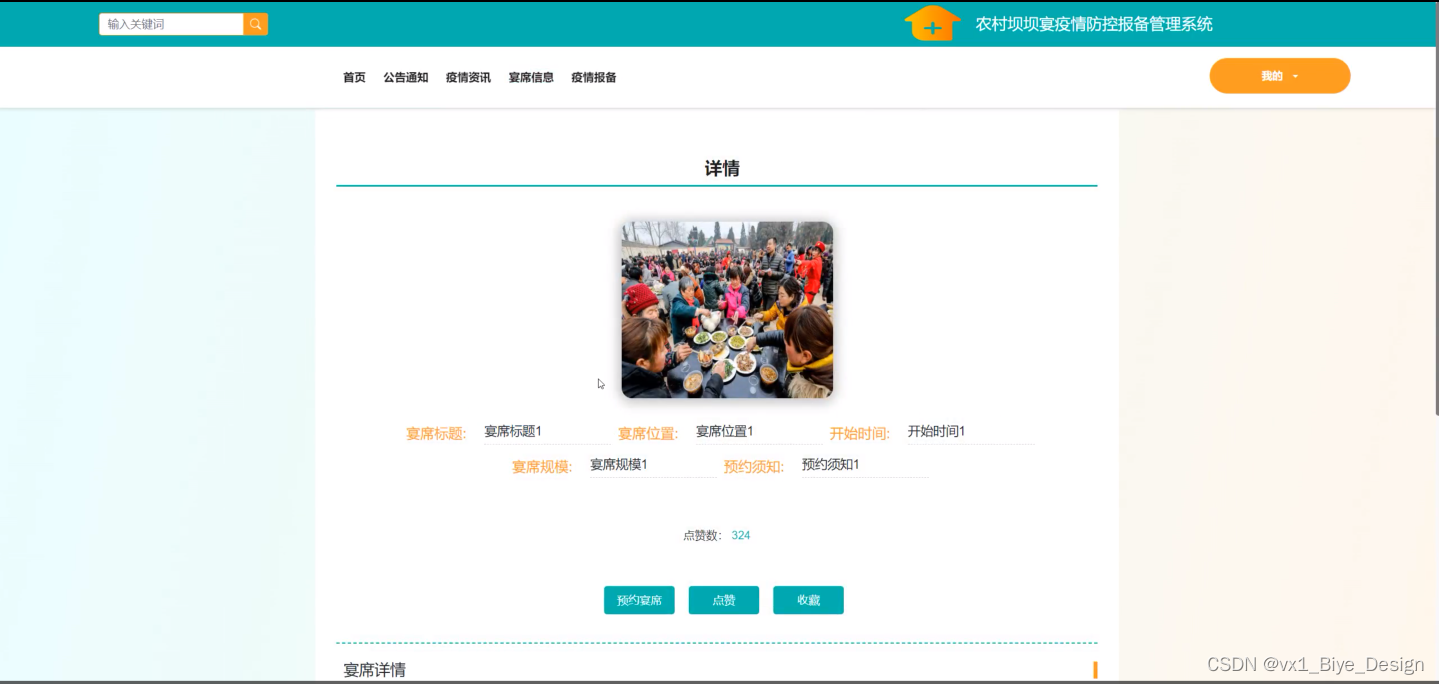1439x684 pixels.
Task: Click the orange house logo icon
Action: click(932, 23)
